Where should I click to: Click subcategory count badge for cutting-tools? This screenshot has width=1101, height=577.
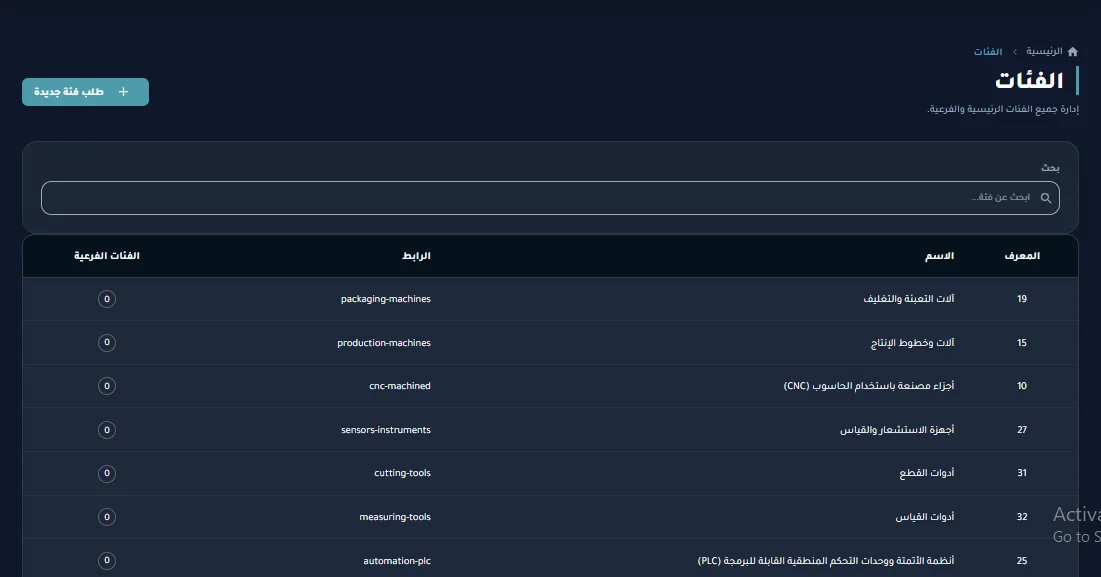107,473
